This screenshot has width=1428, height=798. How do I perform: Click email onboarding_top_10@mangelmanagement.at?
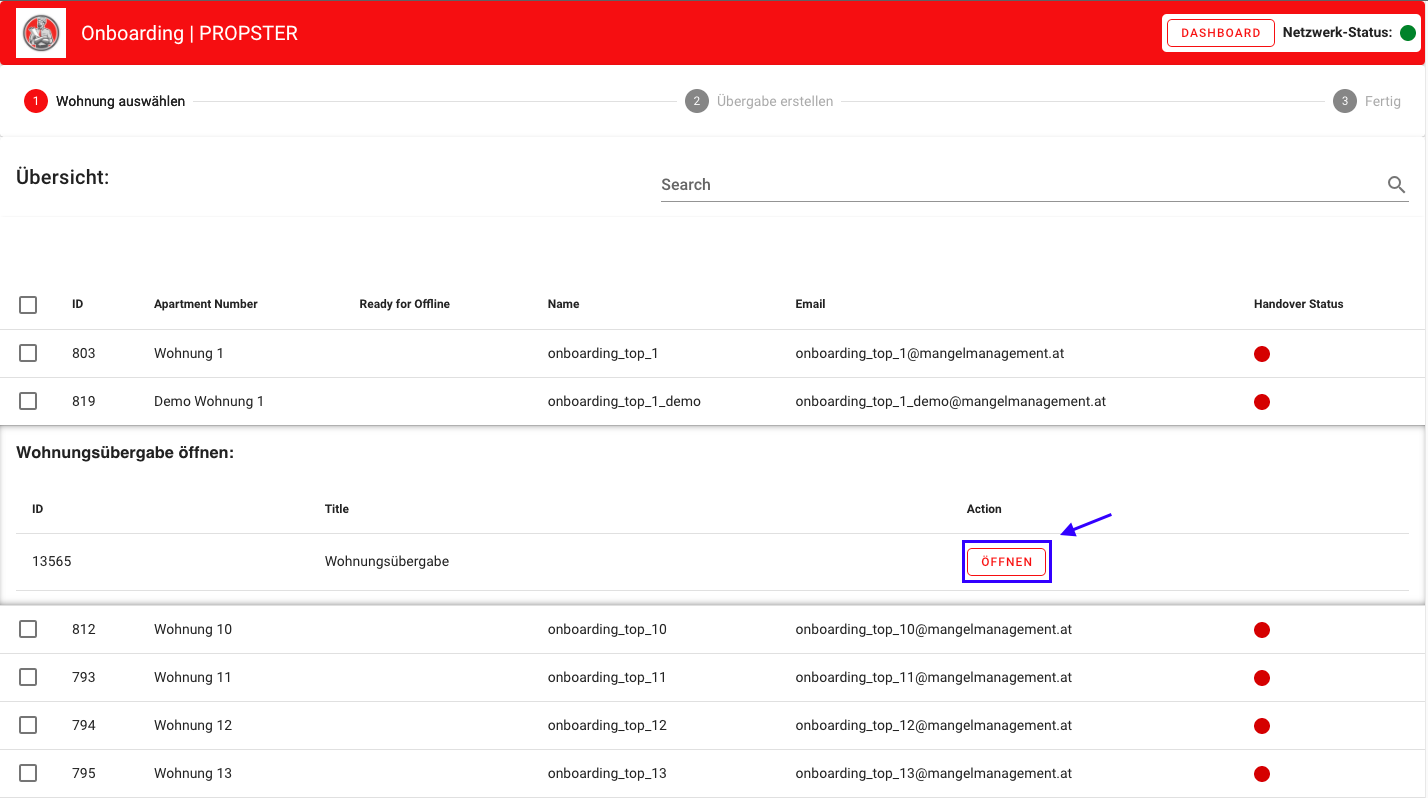click(934, 630)
